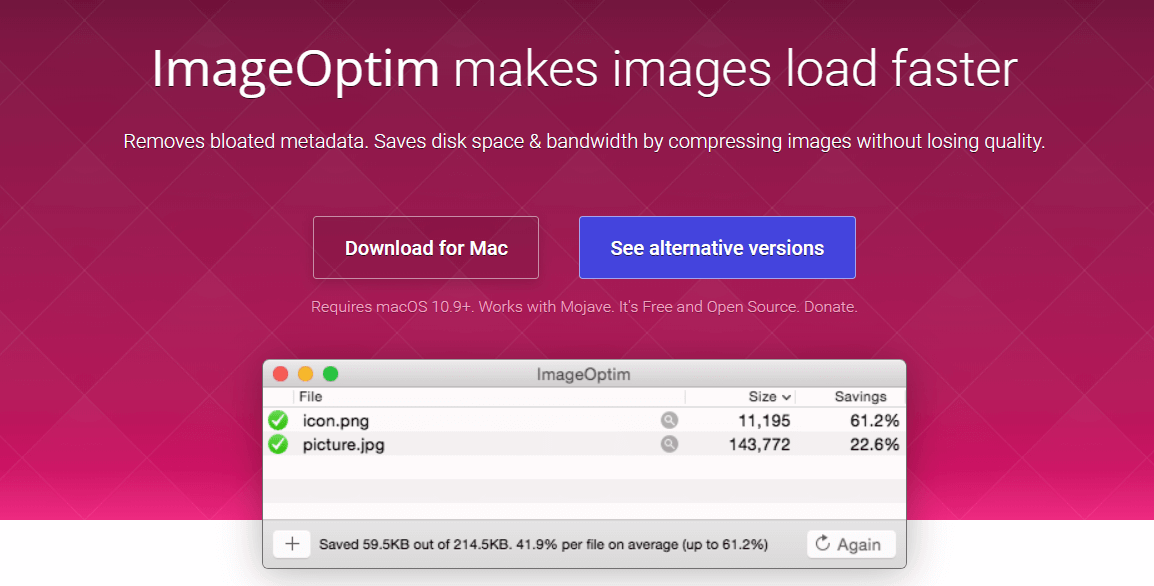
Task: Sort list by the Savings column header
Action: pyautogui.click(x=860, y=397)
